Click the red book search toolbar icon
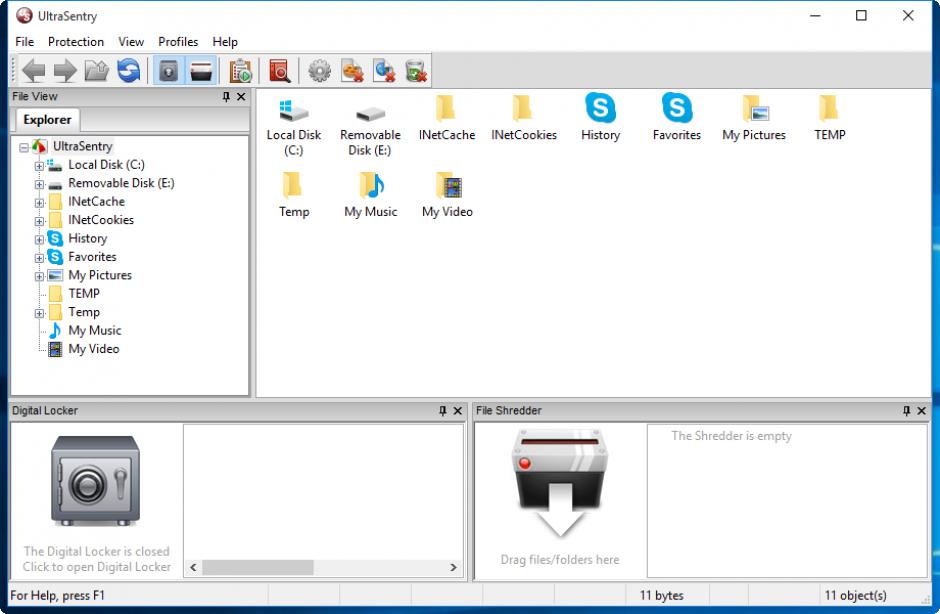 click(x=279, y=71)
